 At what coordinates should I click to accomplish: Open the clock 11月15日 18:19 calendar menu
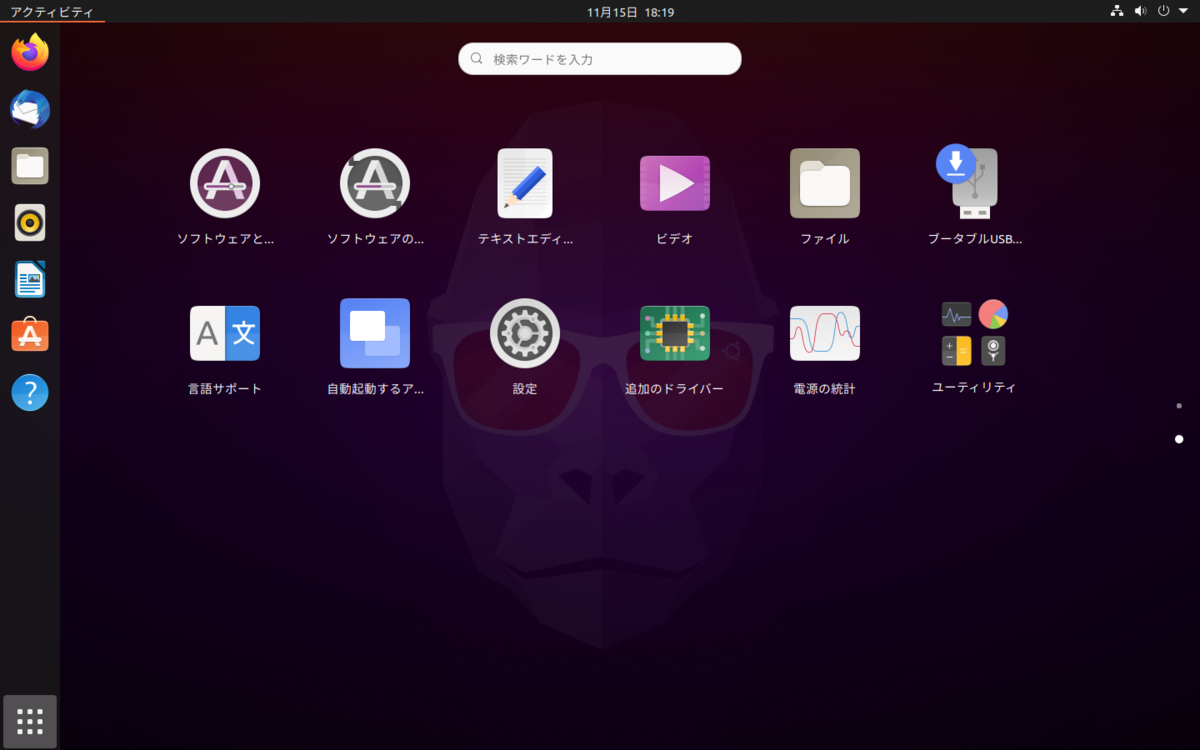coord(630,12)
